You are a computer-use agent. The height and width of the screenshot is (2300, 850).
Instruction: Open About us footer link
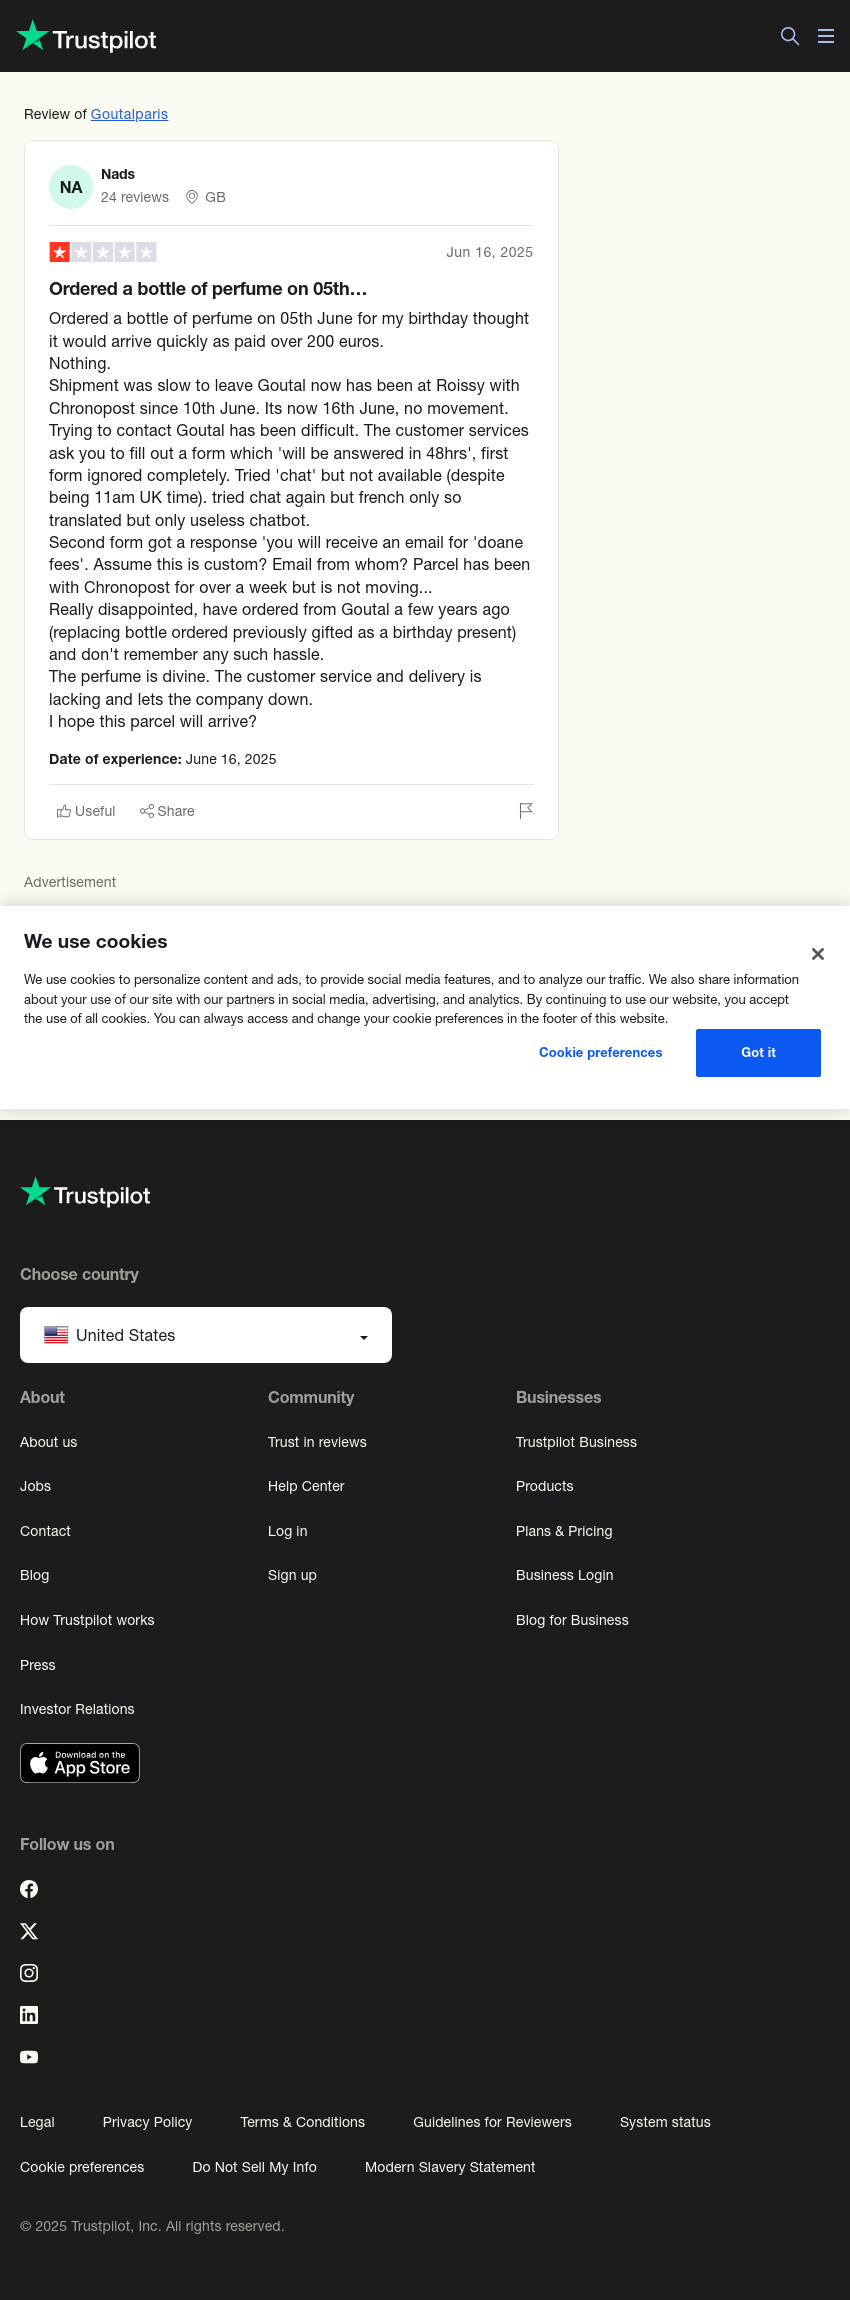(48, 1442)
